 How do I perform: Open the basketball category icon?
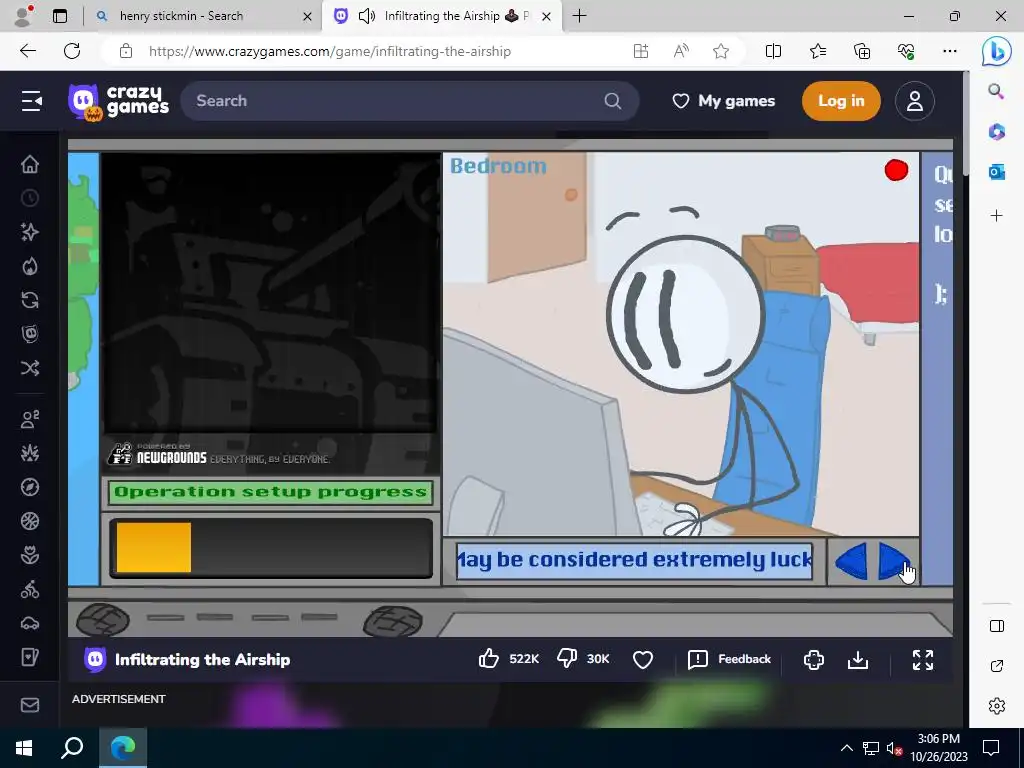[x=29, y=521]
